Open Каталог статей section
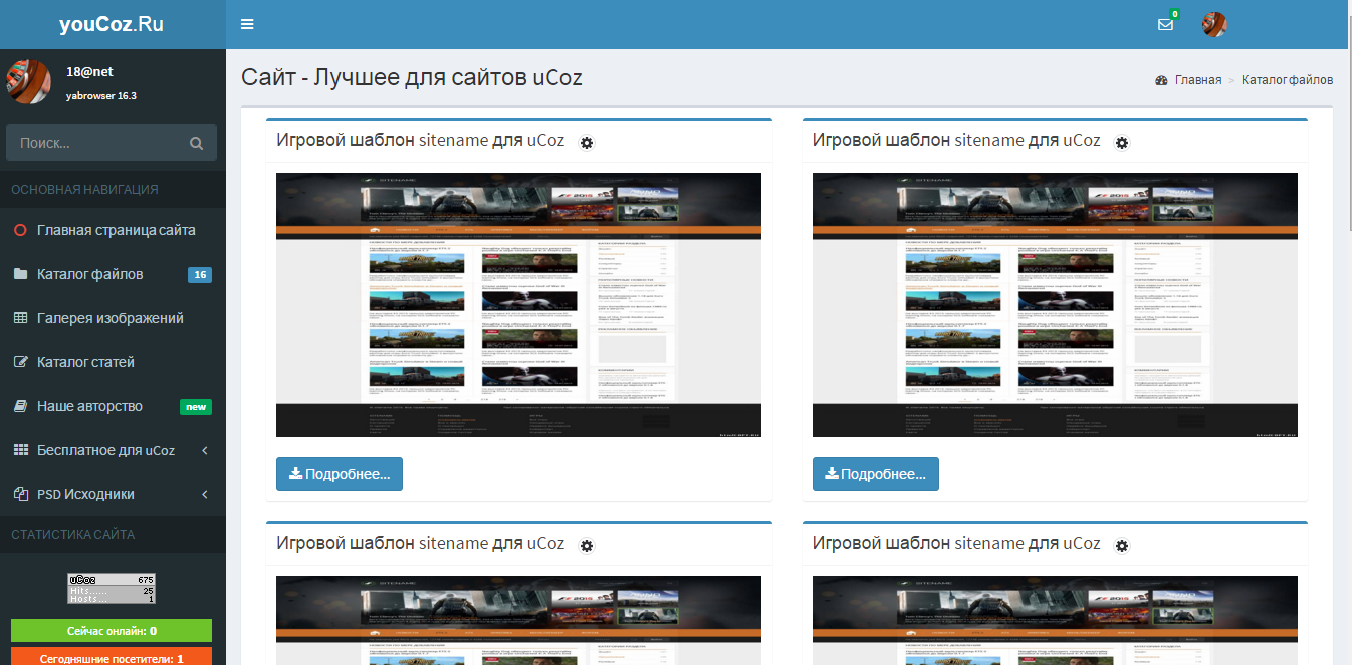 pos(113,362)
